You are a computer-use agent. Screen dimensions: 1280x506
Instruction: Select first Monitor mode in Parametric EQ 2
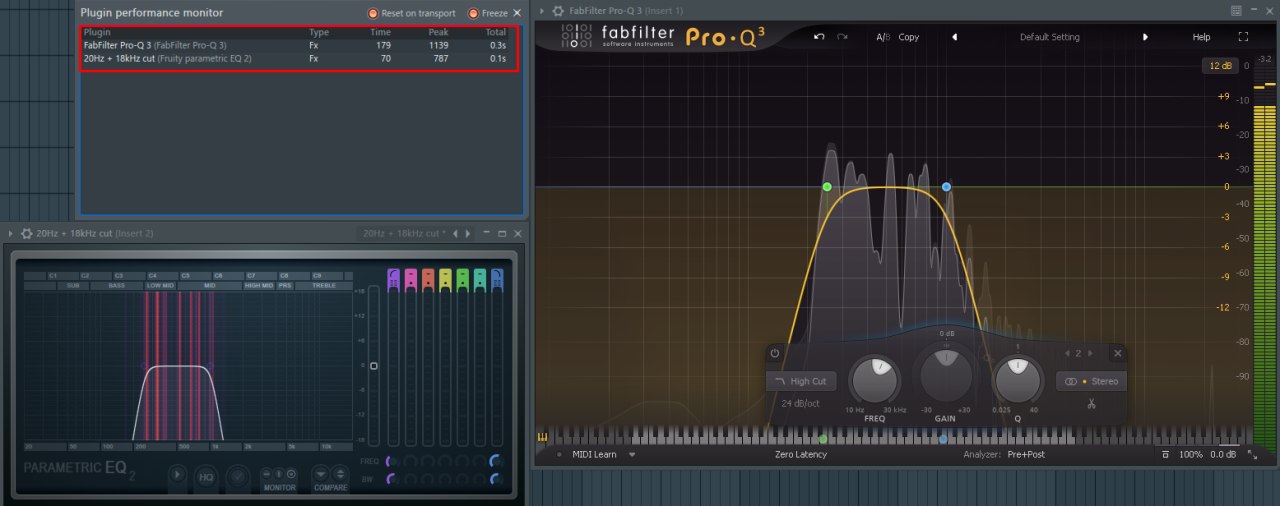pos(267,474)
